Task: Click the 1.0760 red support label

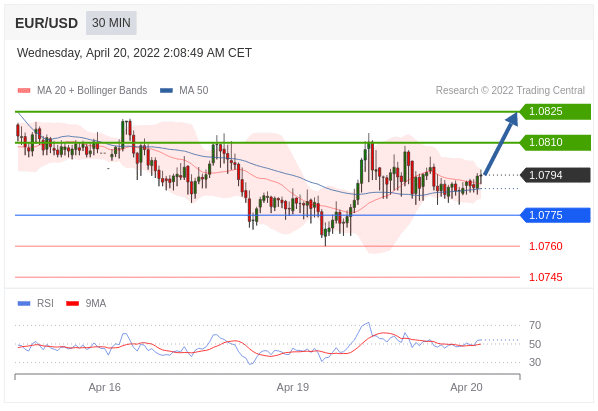Action: click(545, 246)
